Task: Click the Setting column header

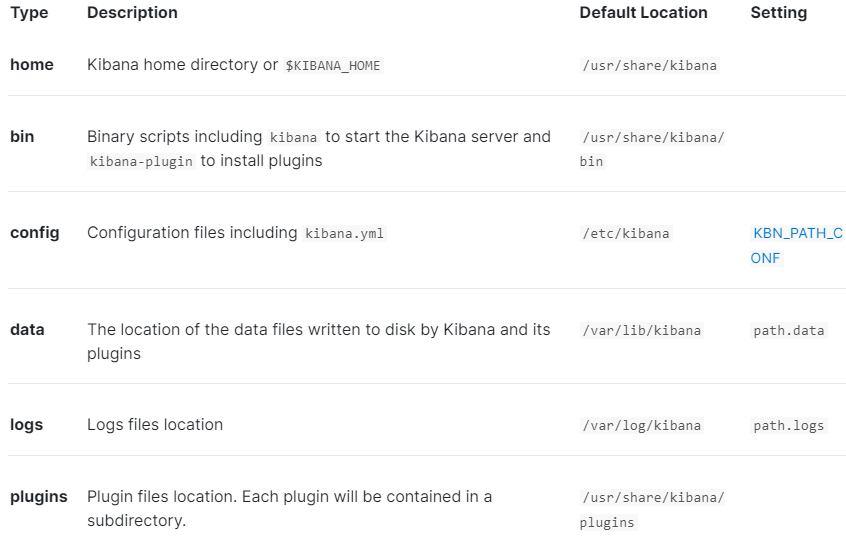Action: coord(779,12)
